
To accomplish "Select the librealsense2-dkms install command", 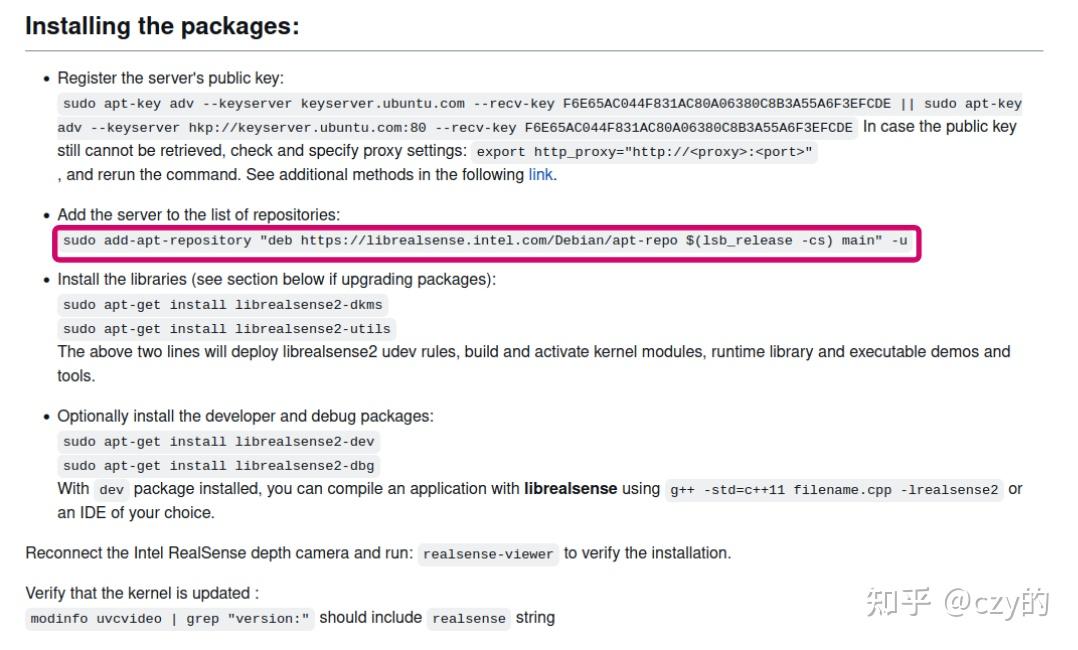I will click(x=223, y=305).
